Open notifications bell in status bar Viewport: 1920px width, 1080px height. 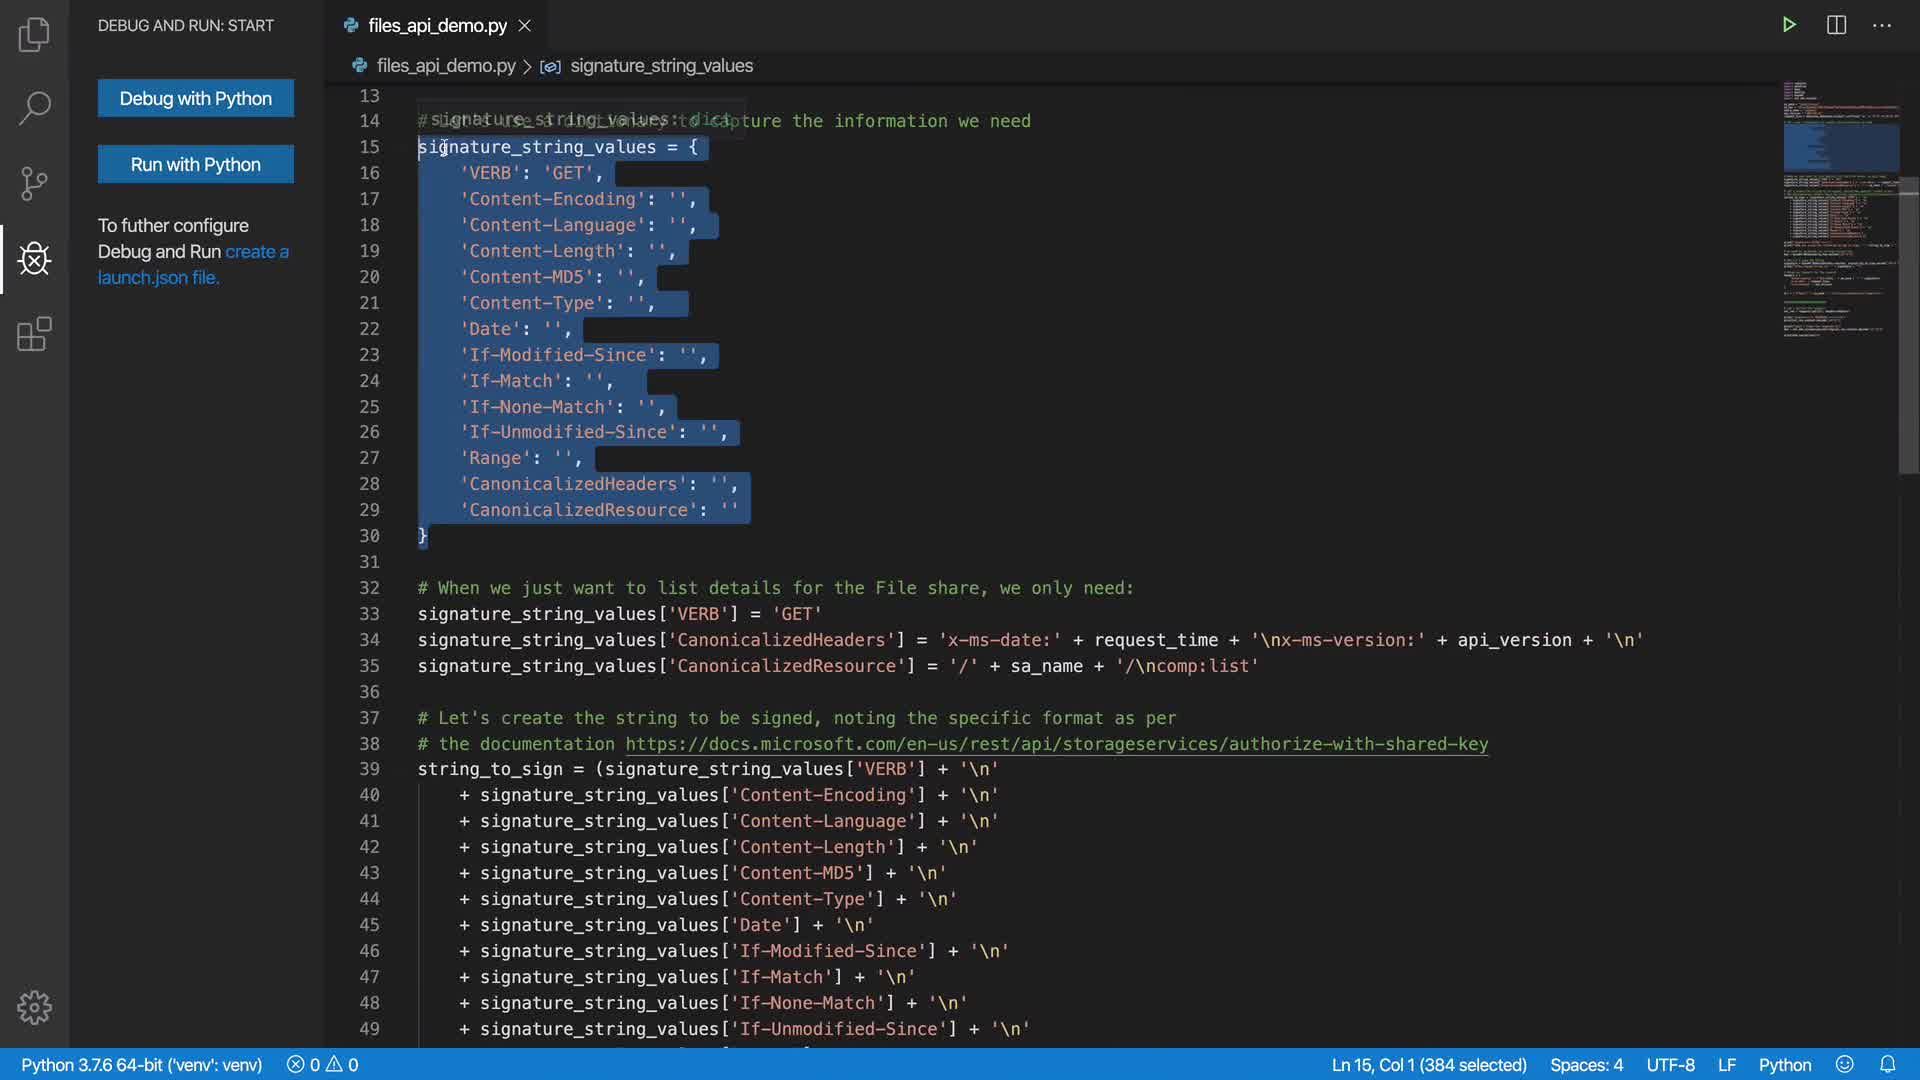point(1887,1065)
